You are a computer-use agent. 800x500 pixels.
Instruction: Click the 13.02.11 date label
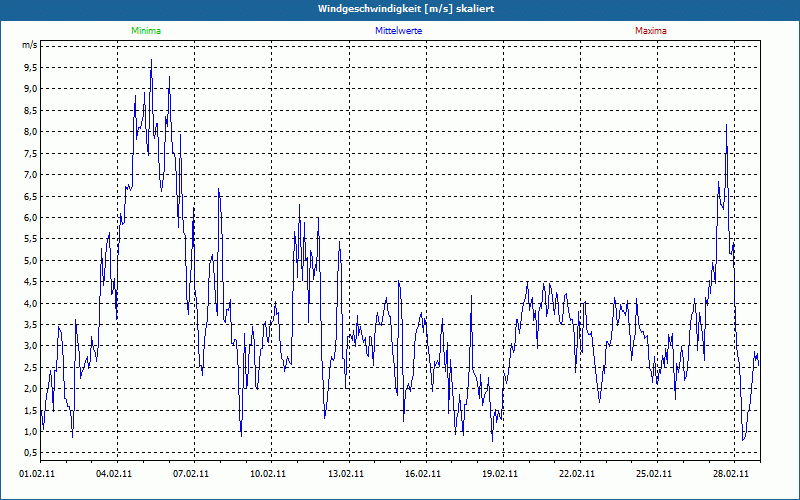346,473
